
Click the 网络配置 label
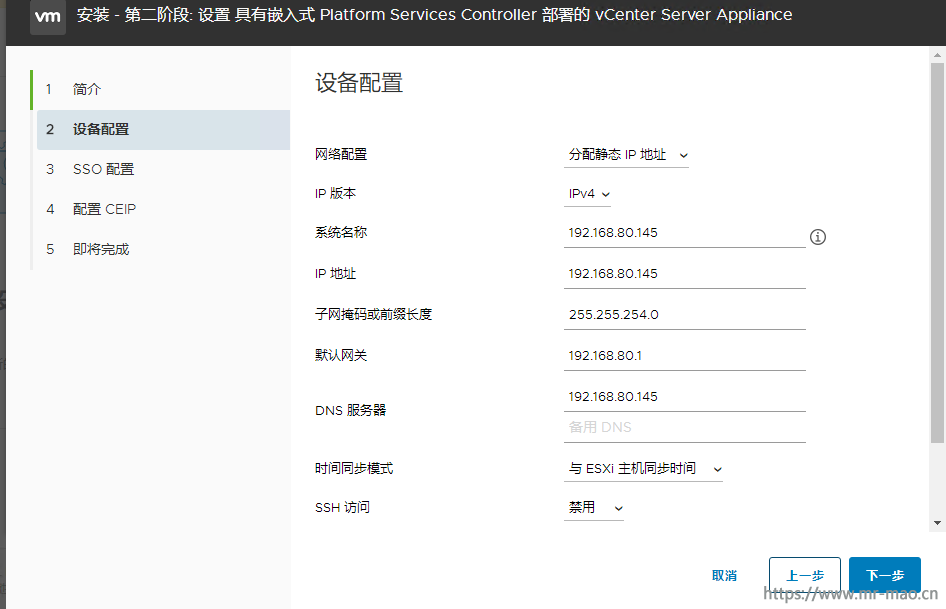point(341,155)
